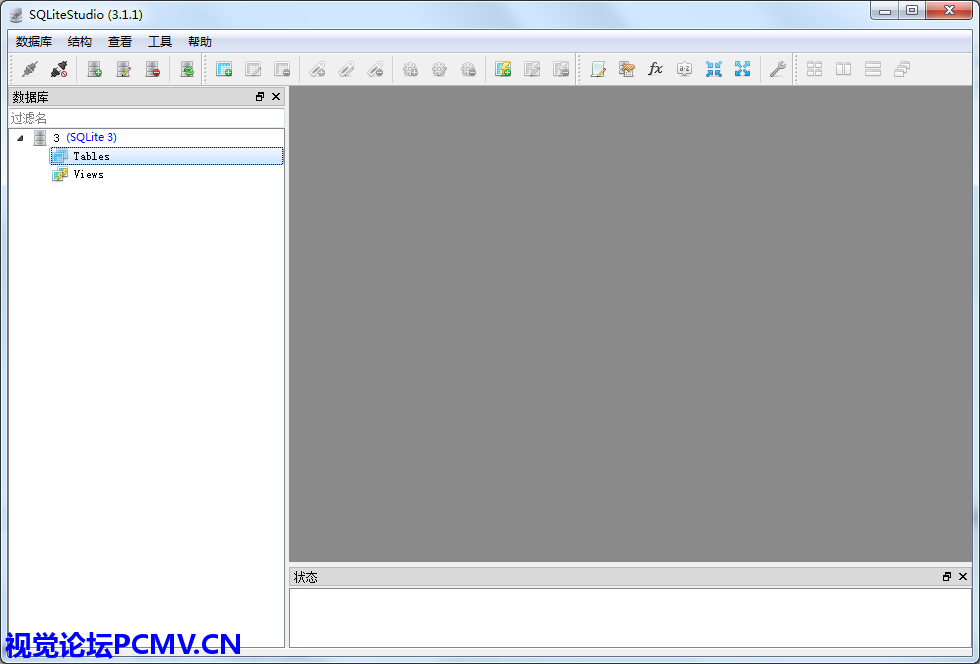Click the create trigger icon

coord(410,69)
